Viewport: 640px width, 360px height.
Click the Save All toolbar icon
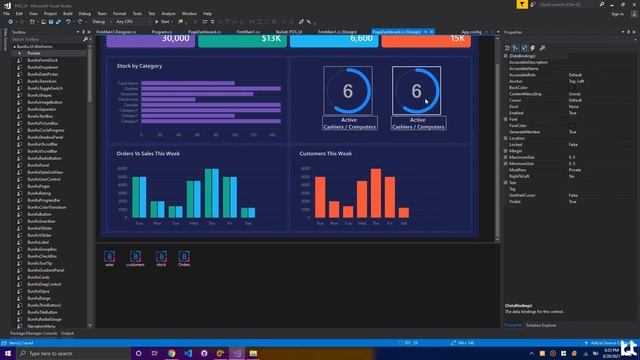click(58, 22)
